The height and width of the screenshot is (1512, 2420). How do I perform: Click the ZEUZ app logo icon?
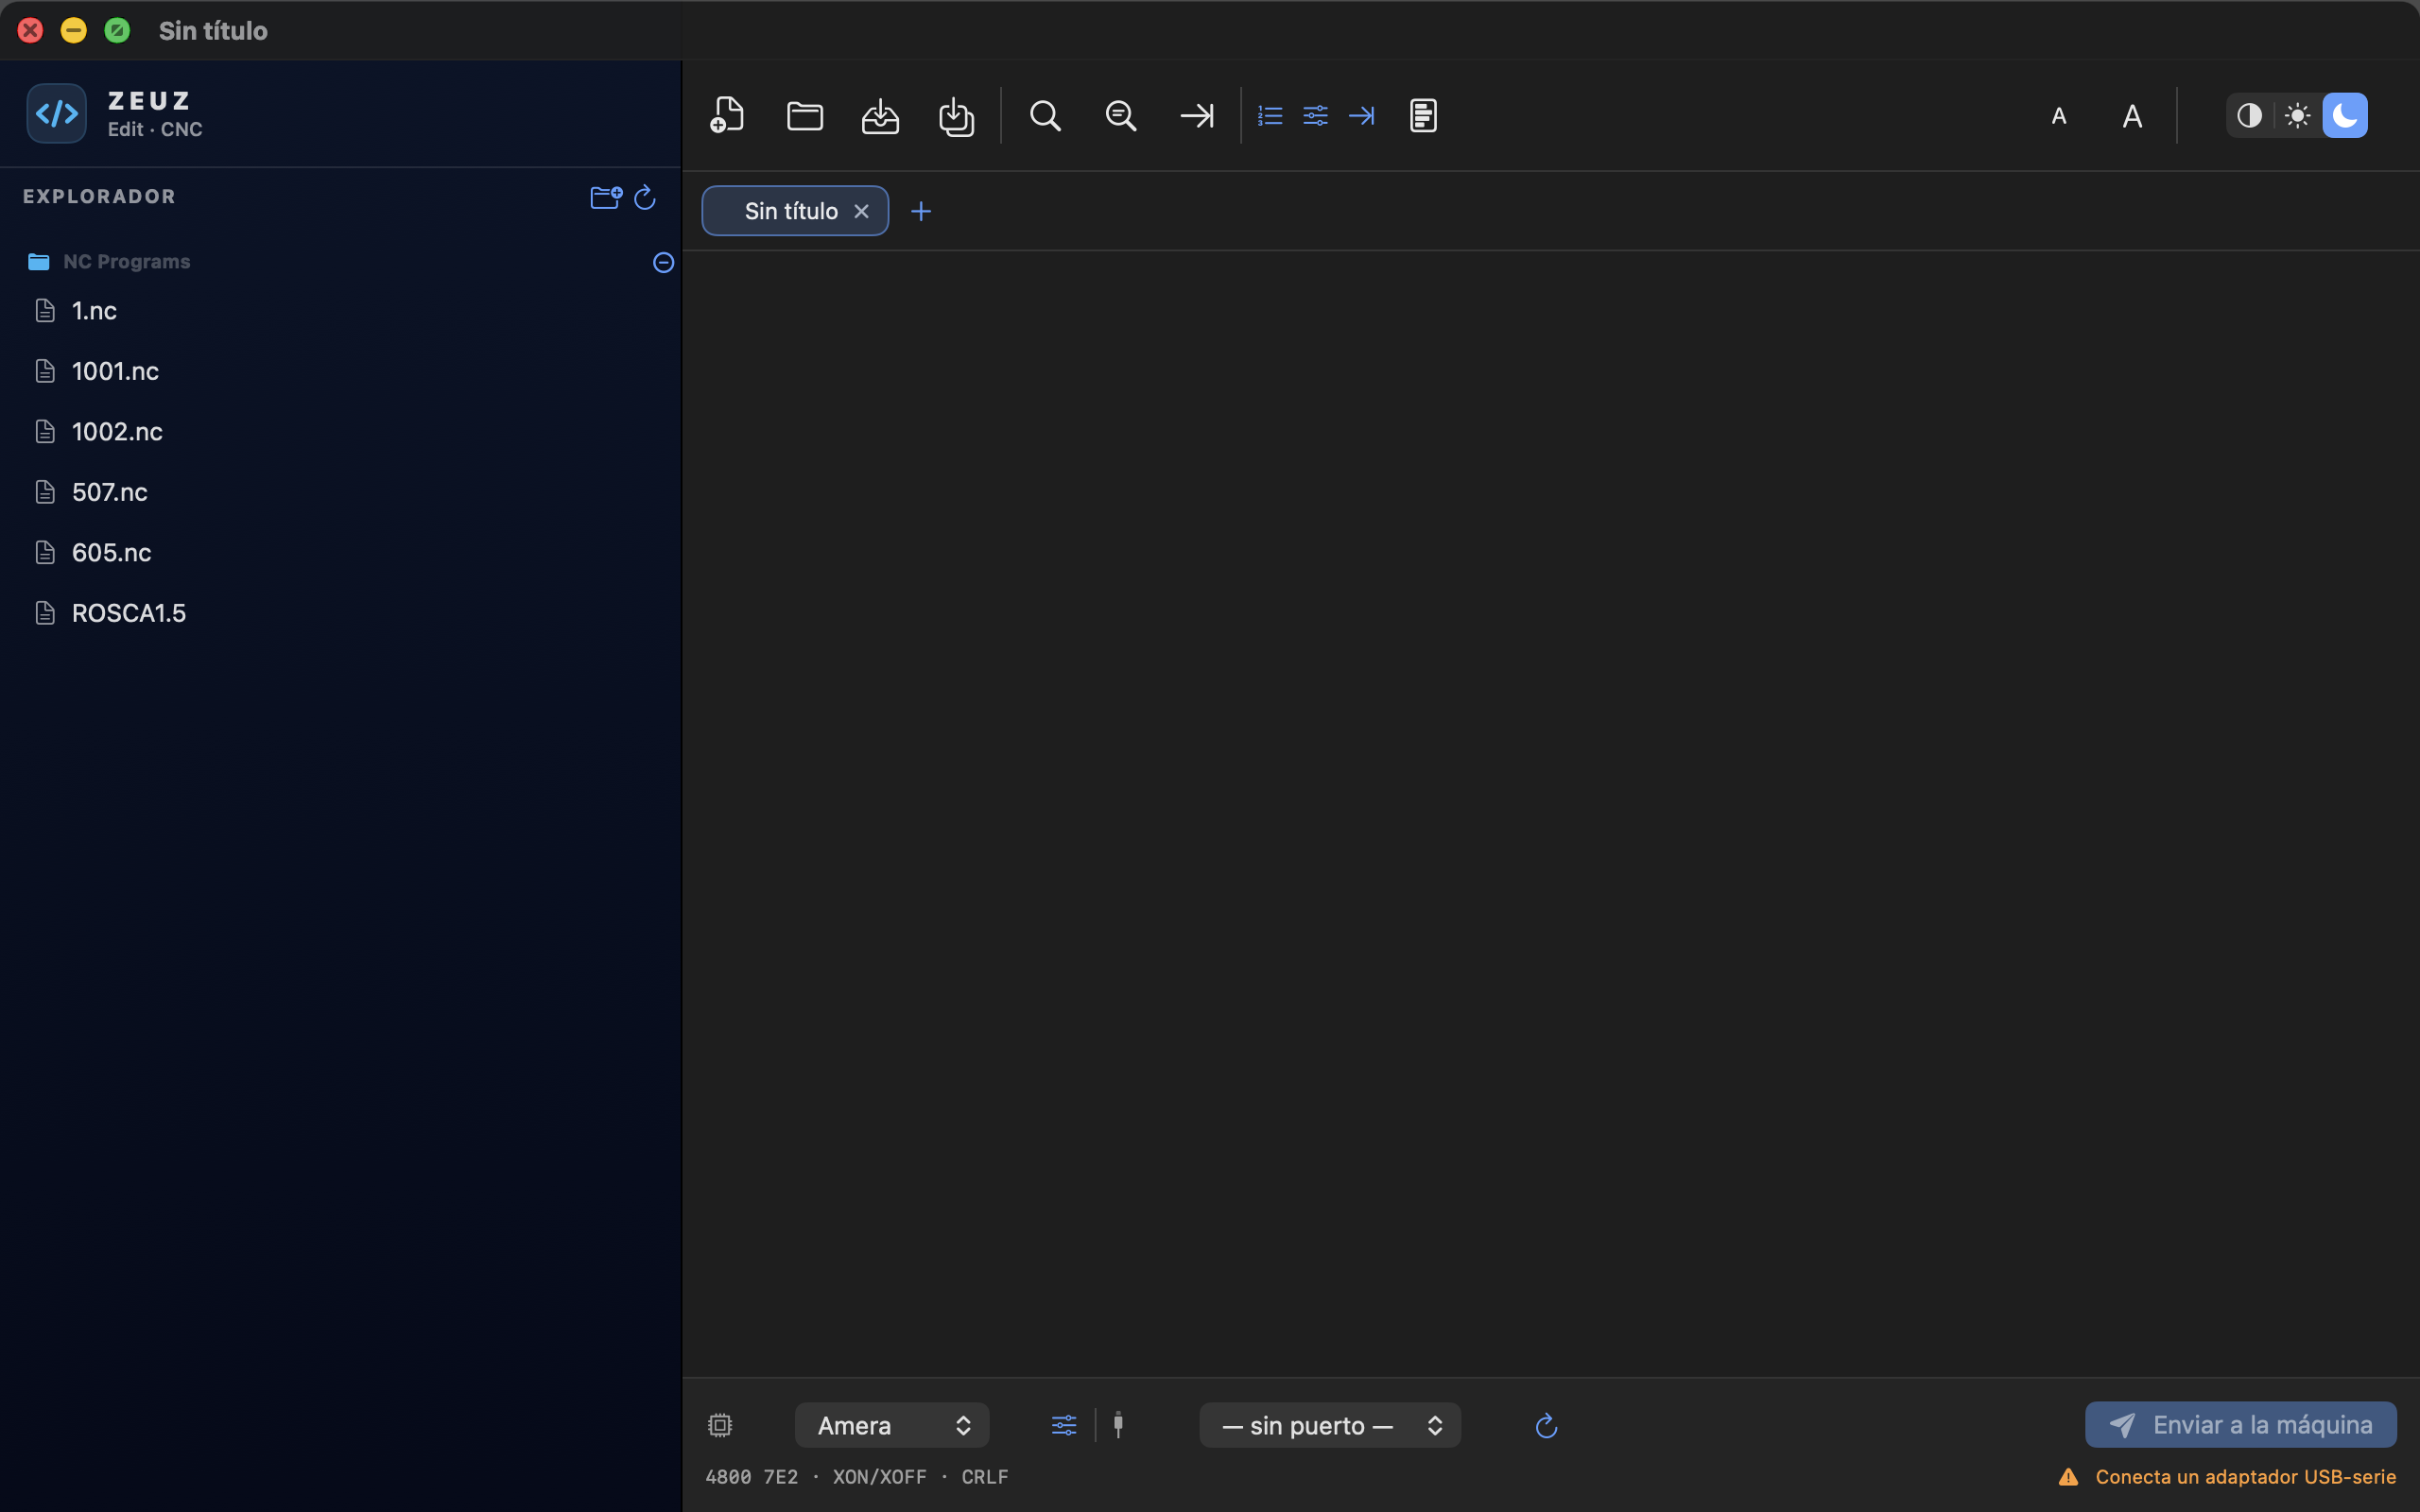tap(56, 113)
